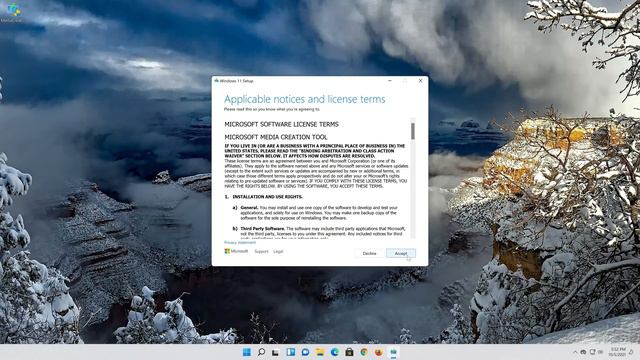Open File Explorer from the taskbar
This screenshot has width=640, height=360.
point(320,352)
